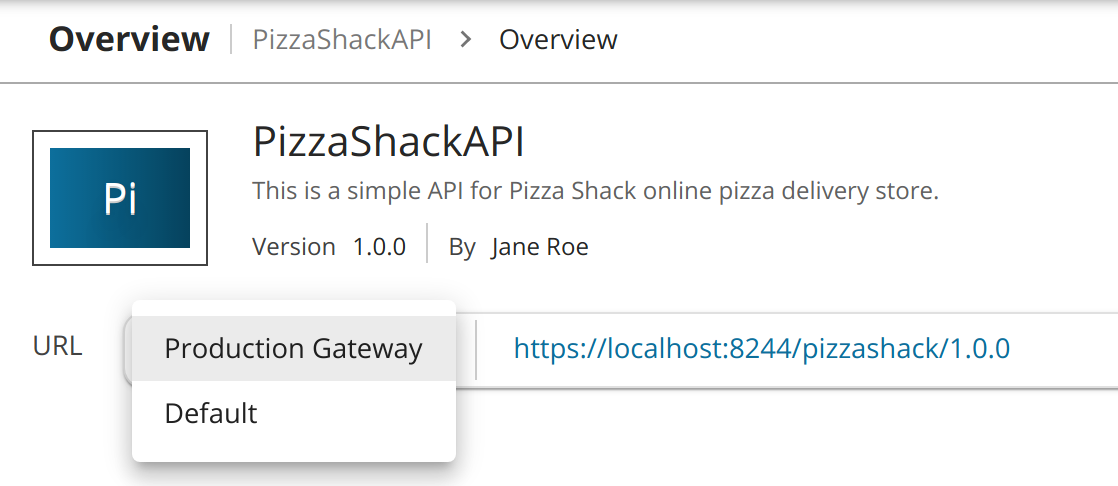Image resolution: width=1118 pixels, height=486 pixels.
Task: Click the large PizzaShackAPI heading
Action: [388, 143]
